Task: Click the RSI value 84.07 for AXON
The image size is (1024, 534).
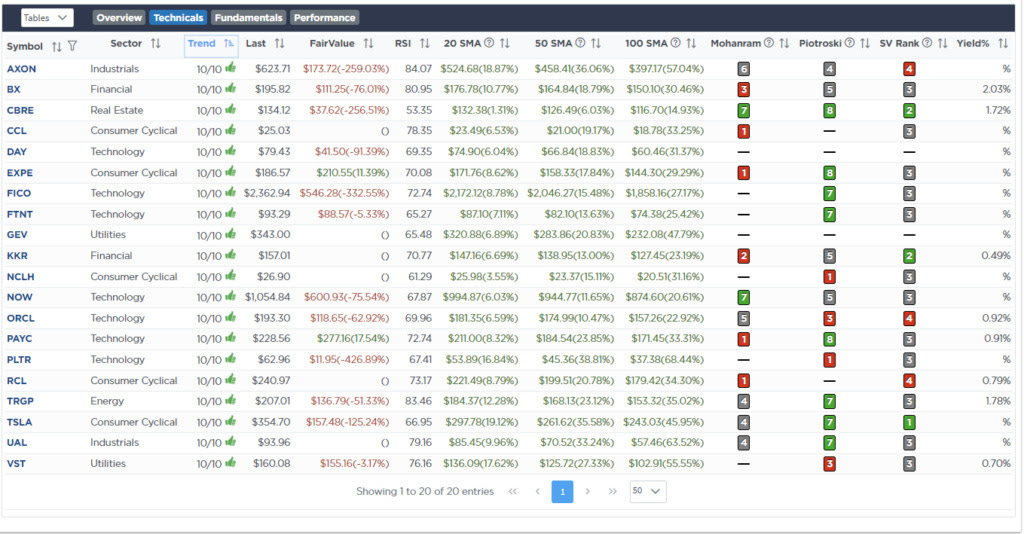Action: coord(418,69)
